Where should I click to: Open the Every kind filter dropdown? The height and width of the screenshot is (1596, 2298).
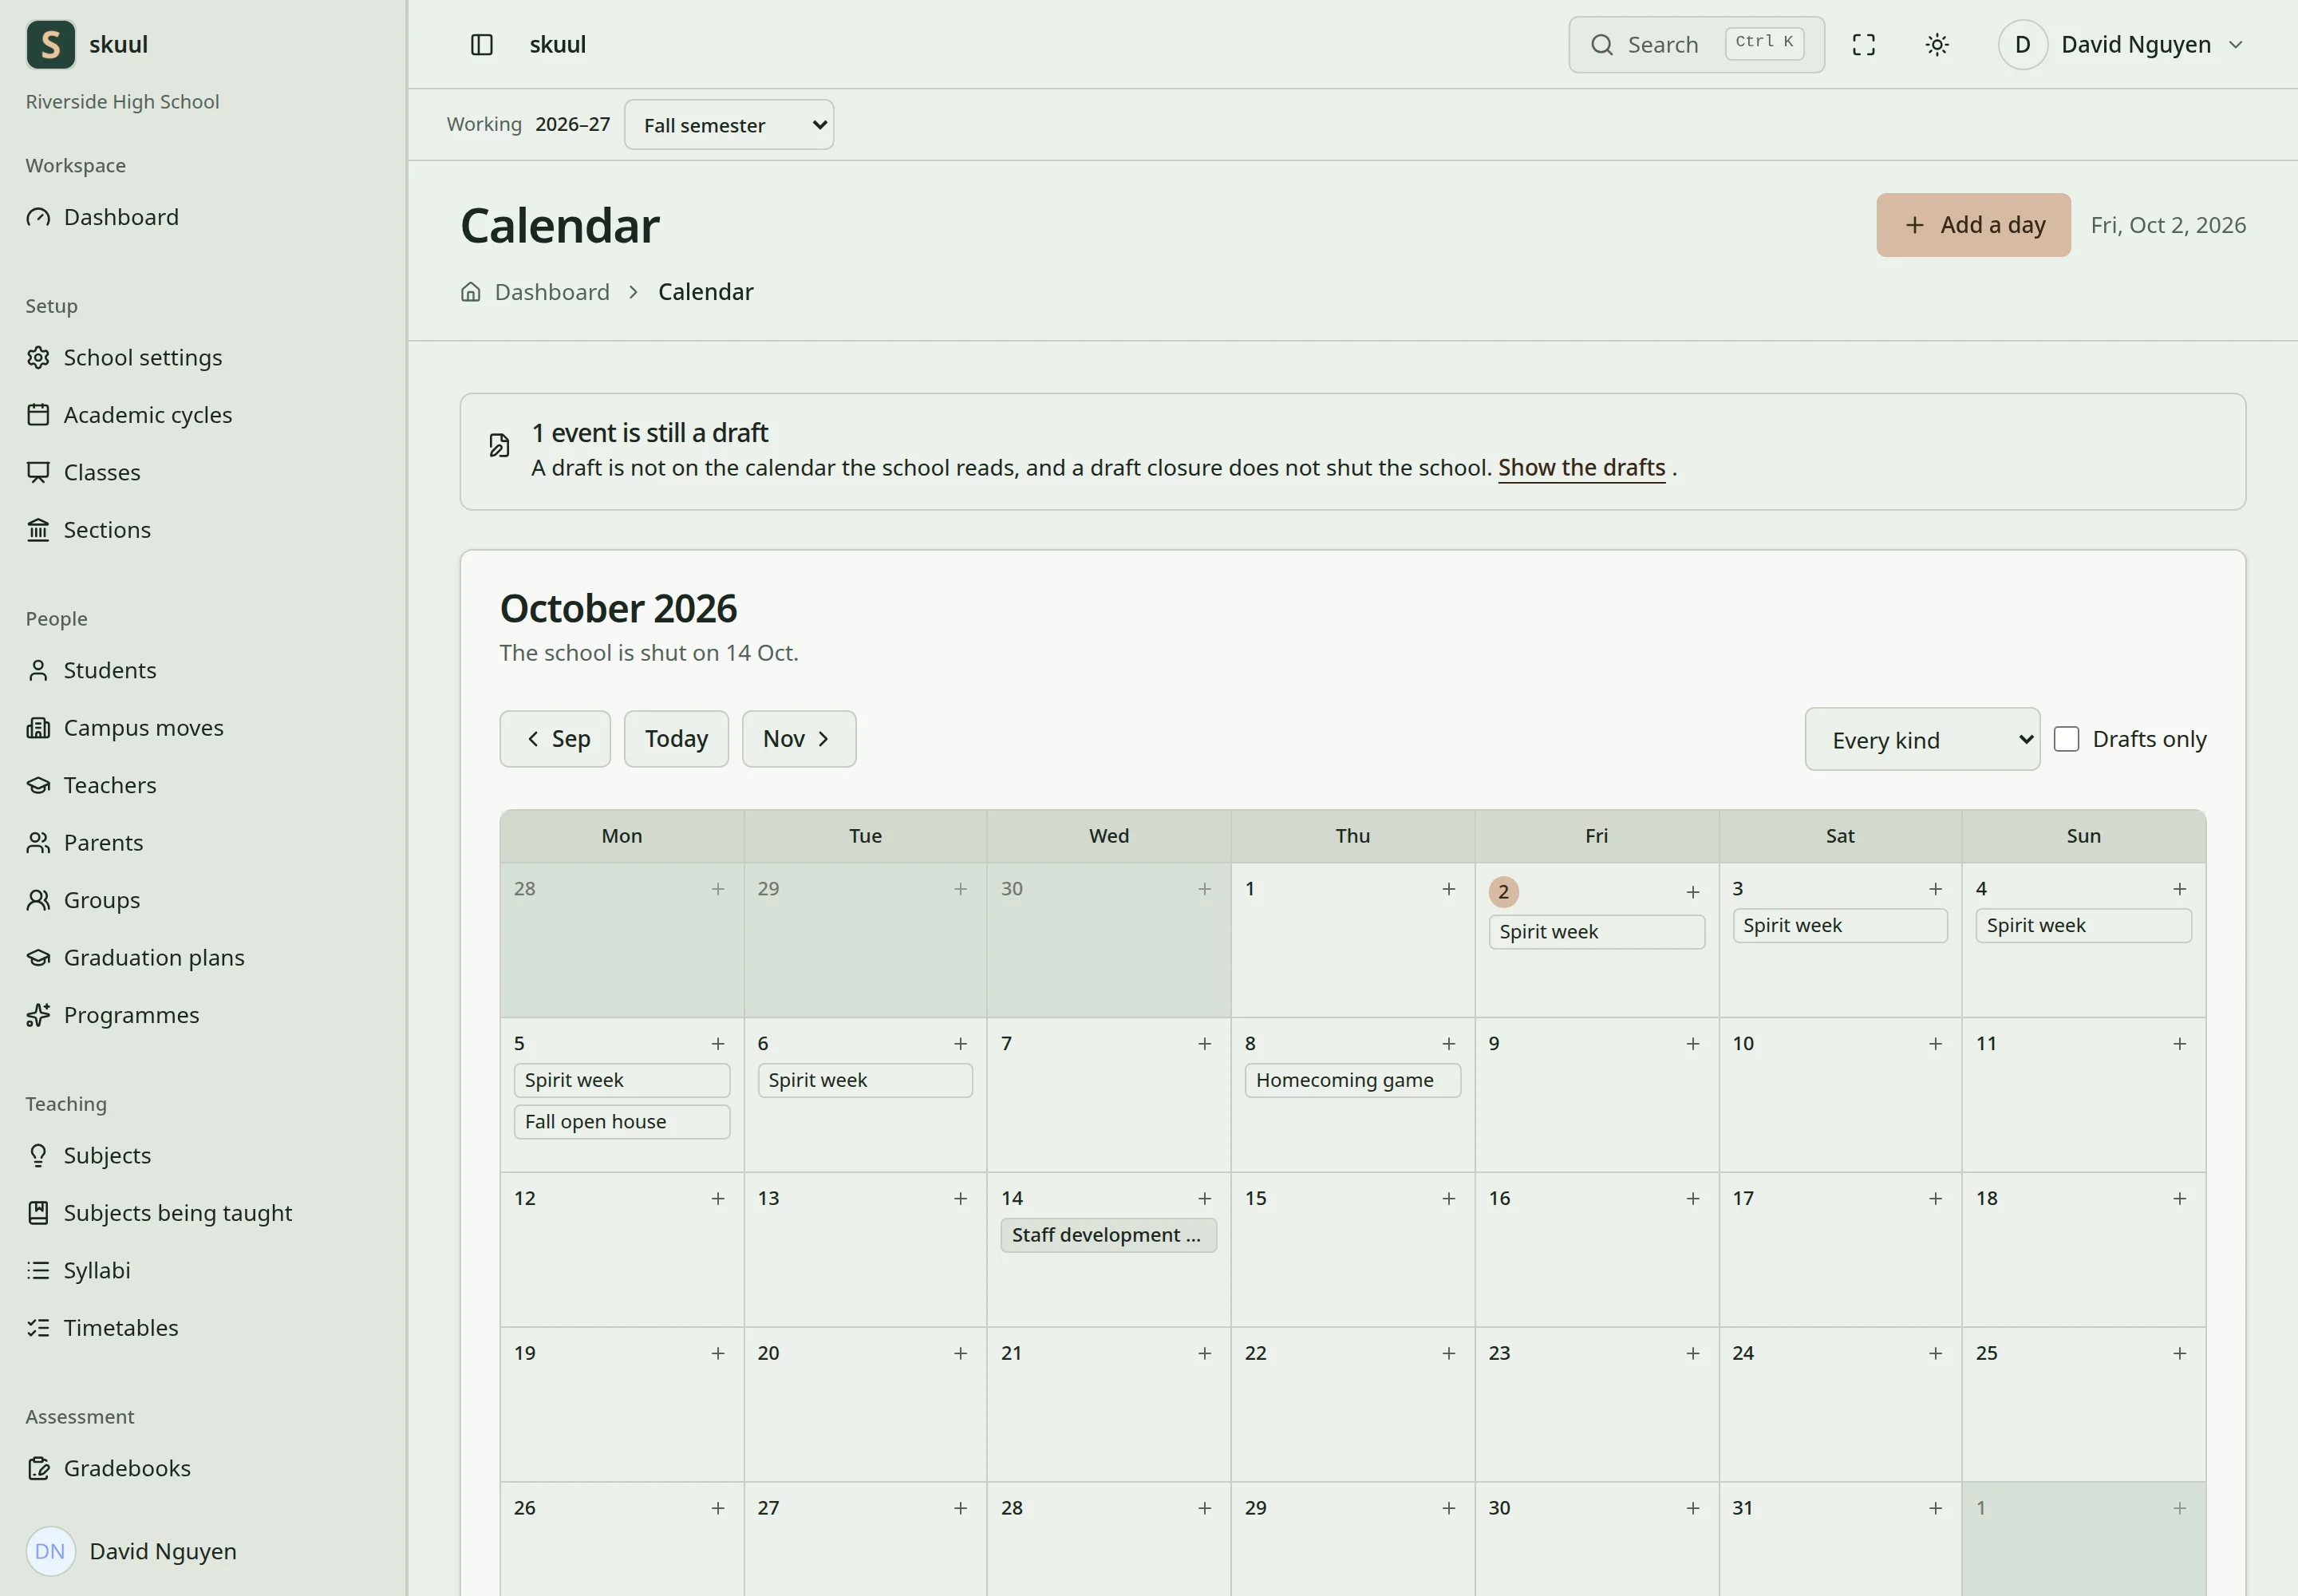click(x=1922, y=739)
